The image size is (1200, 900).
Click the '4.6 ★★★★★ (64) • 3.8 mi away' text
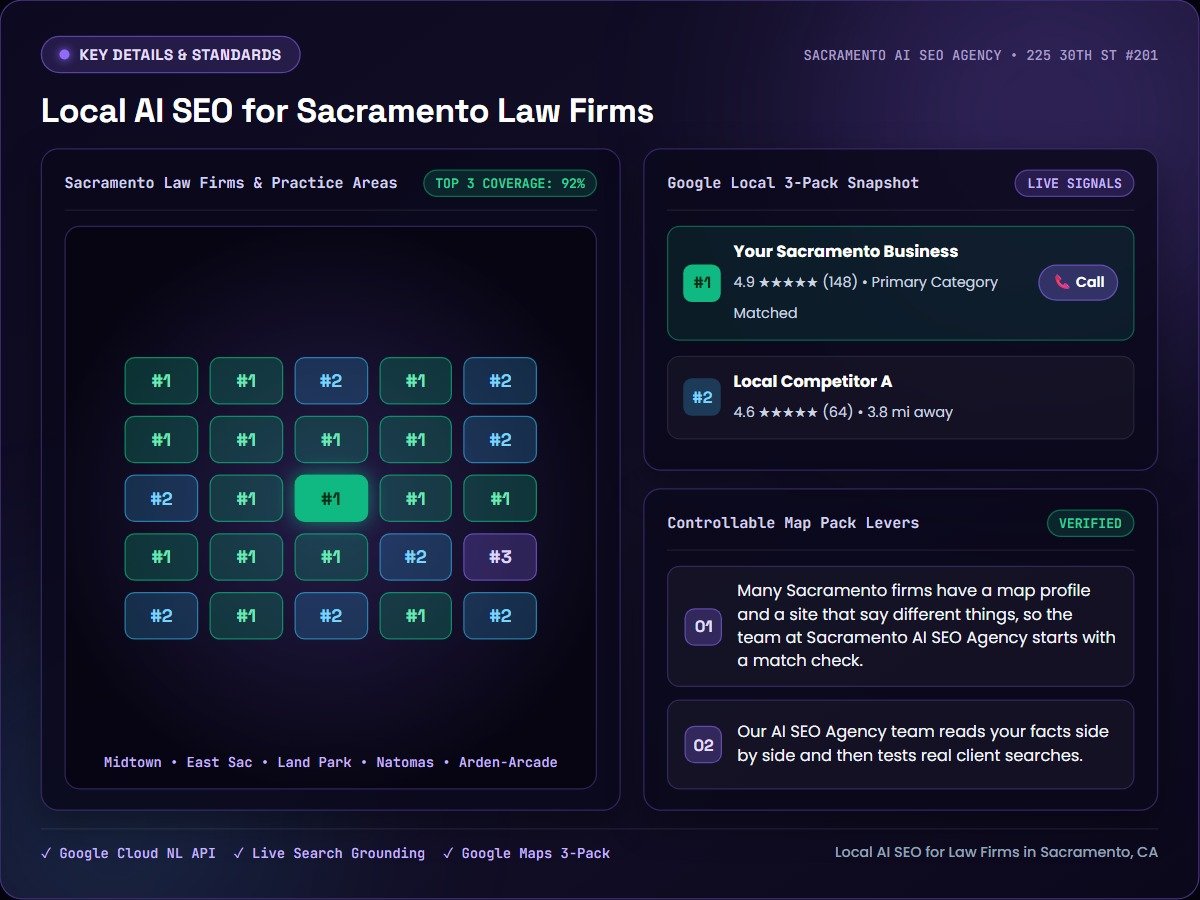coord(843,411)
